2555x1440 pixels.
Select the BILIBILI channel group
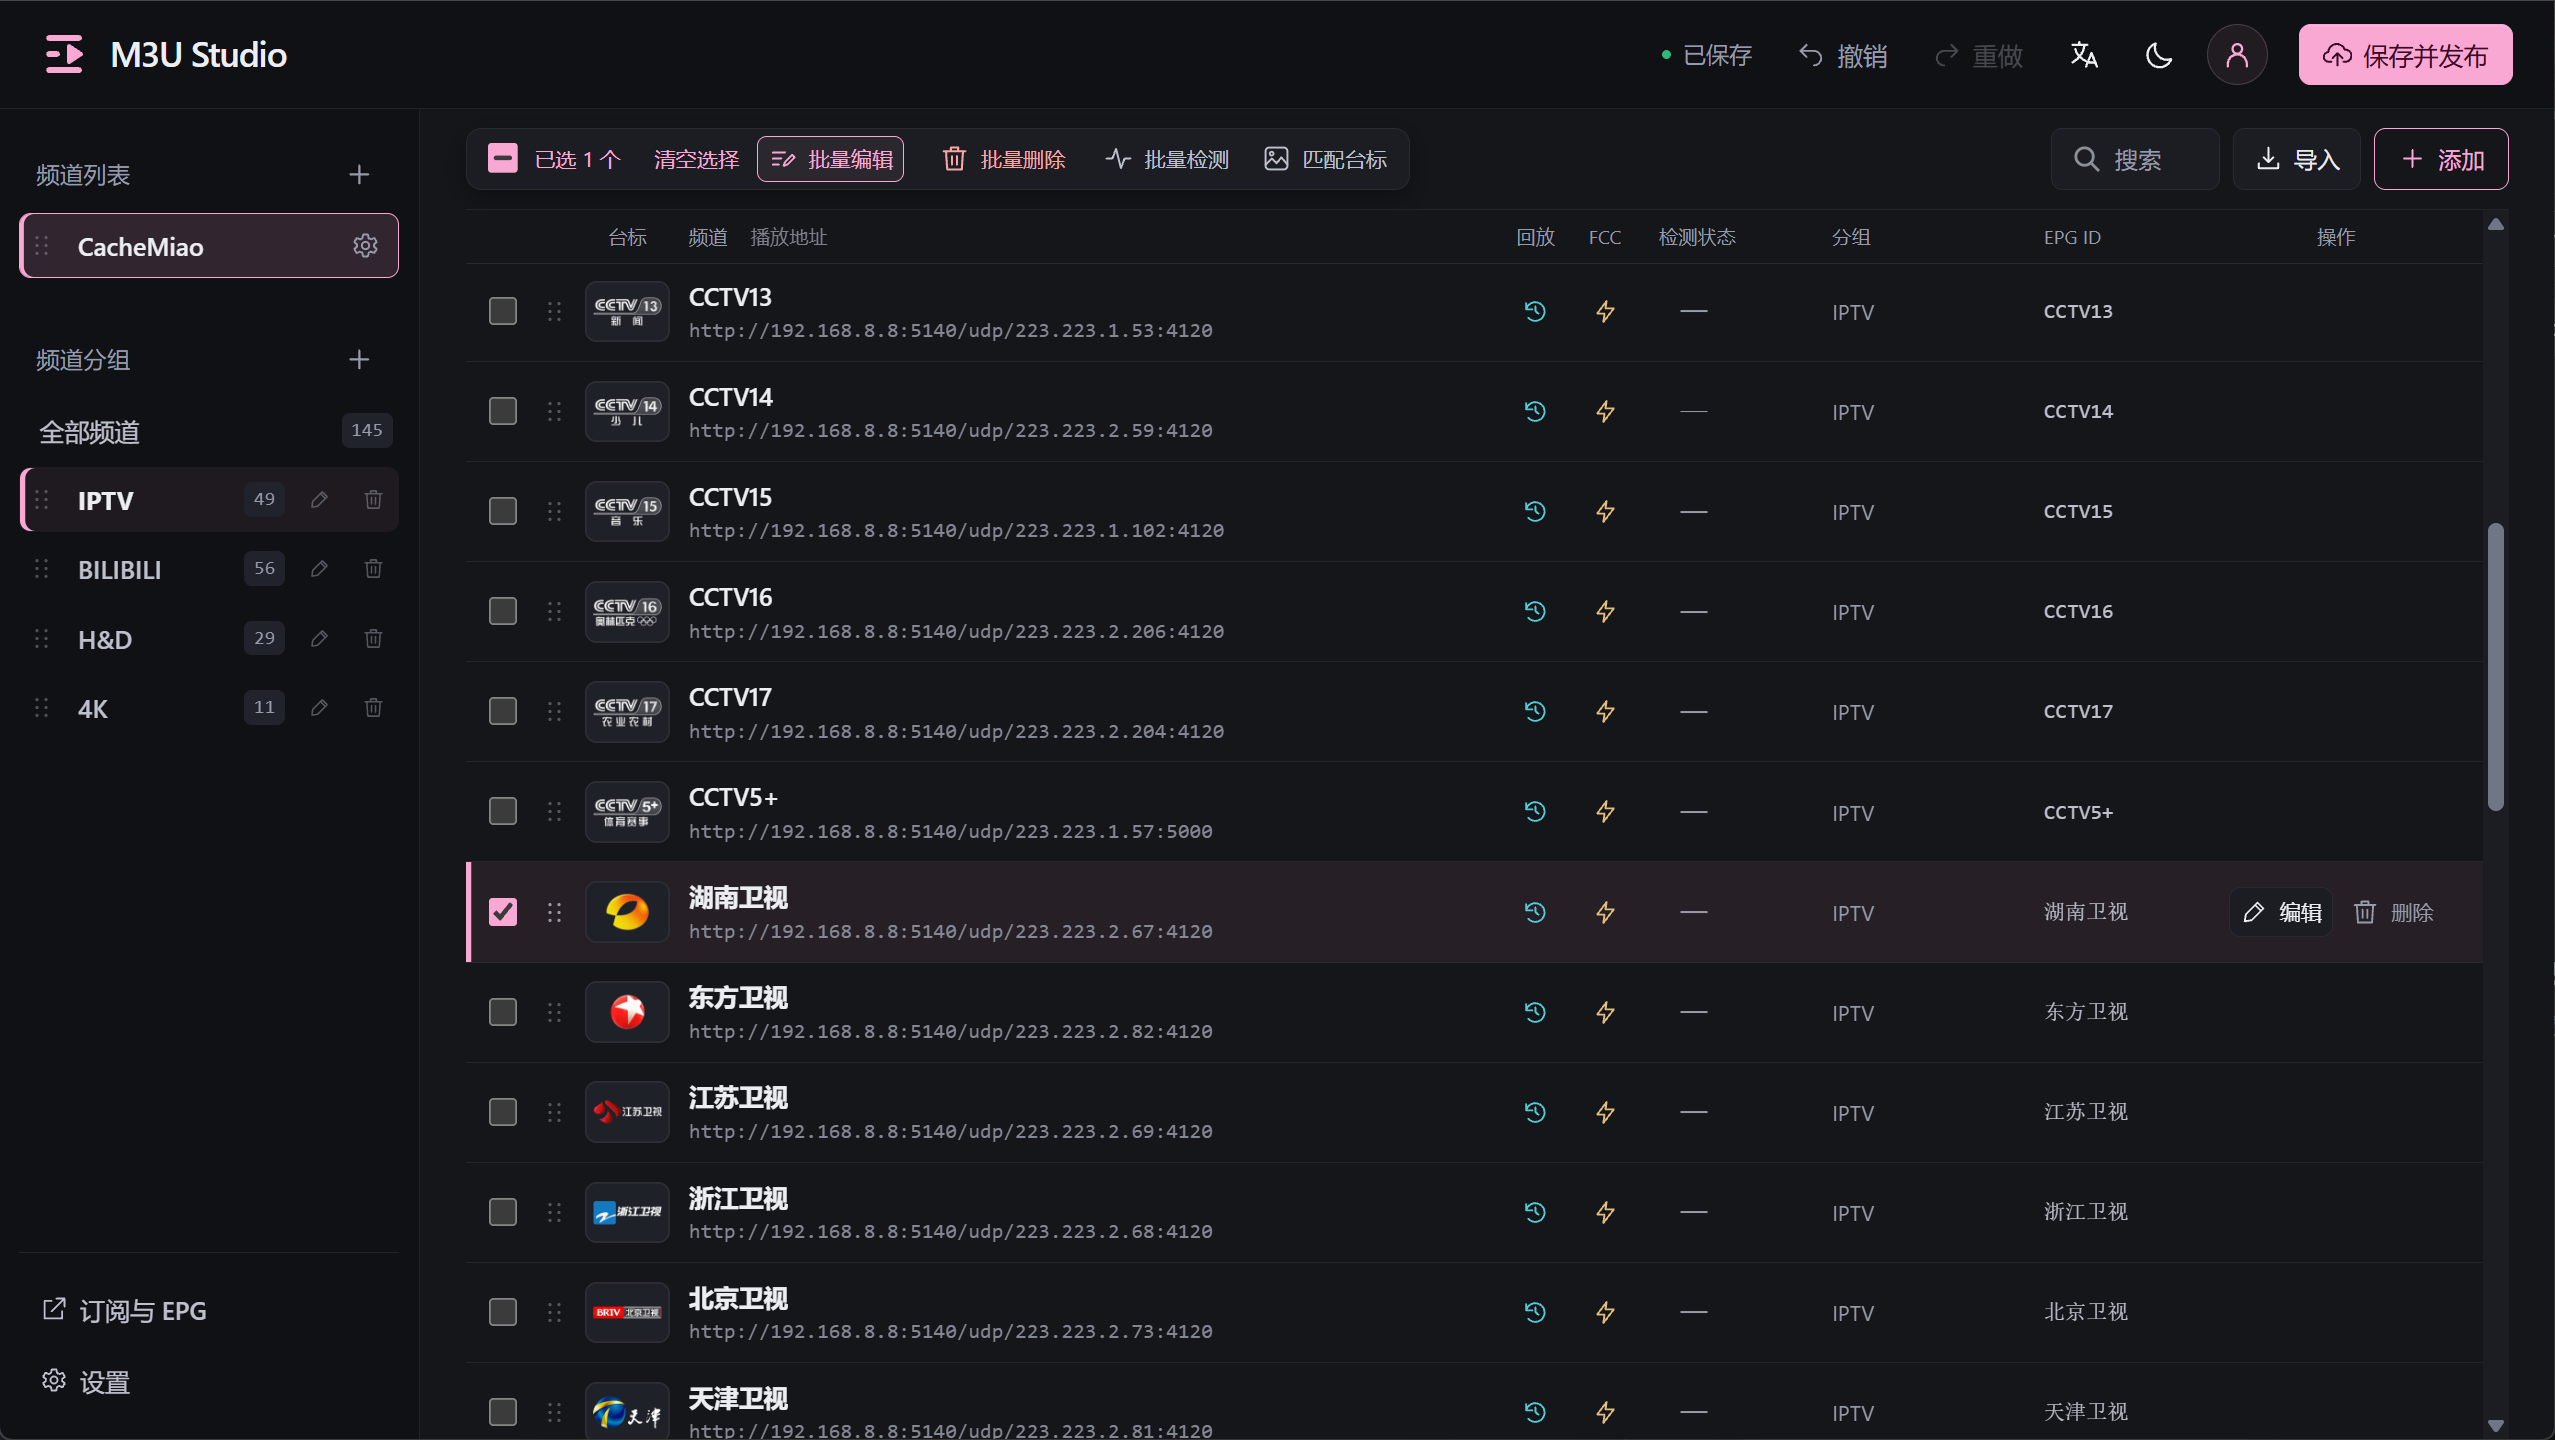coord(209,569)
